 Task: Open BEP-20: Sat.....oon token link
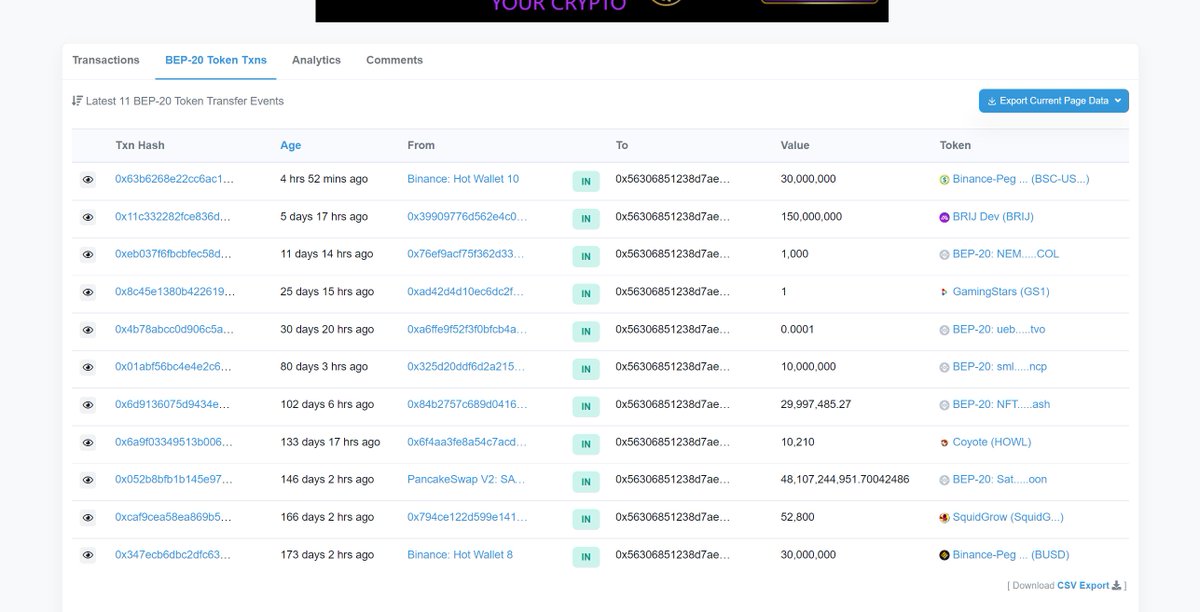coord(999,479)
